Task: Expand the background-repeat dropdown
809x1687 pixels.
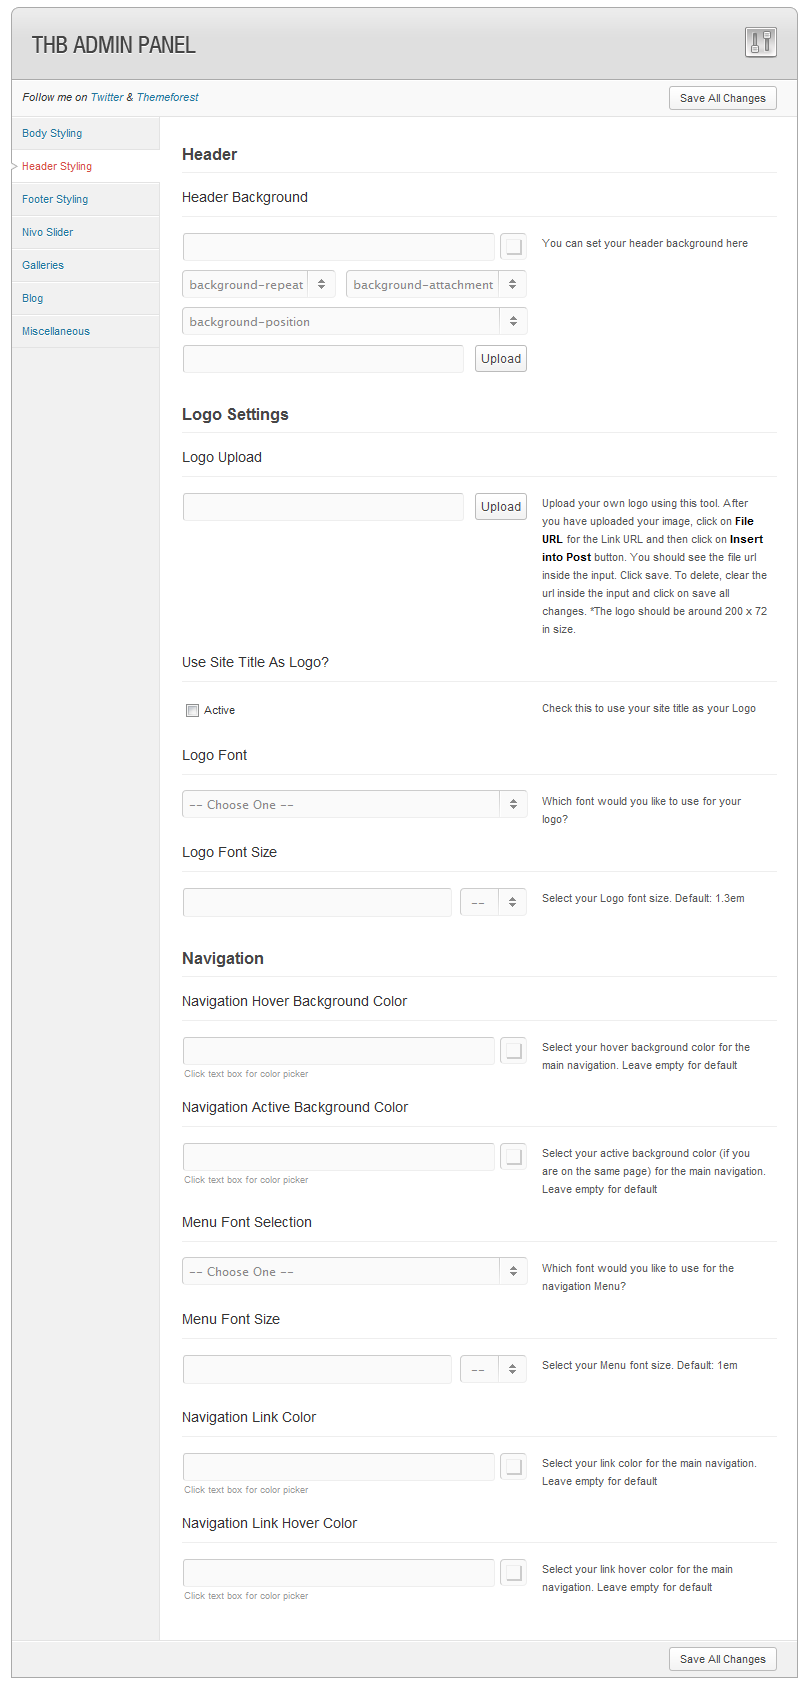Action: pos(259,285)
